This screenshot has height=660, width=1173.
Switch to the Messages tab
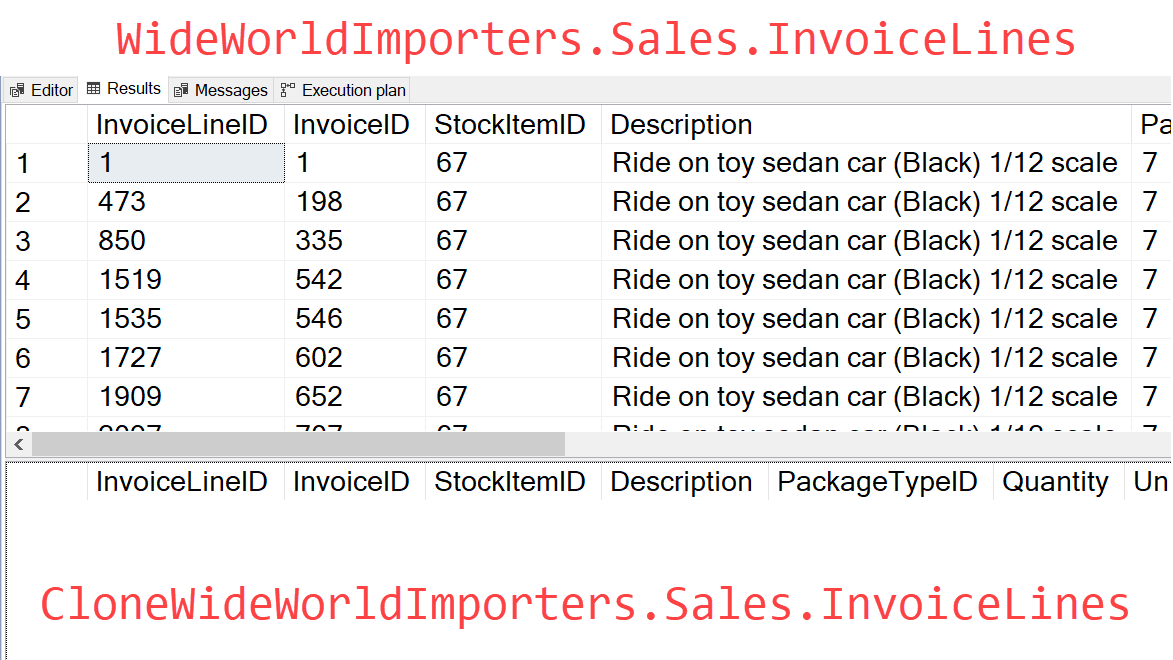(221, 90)
